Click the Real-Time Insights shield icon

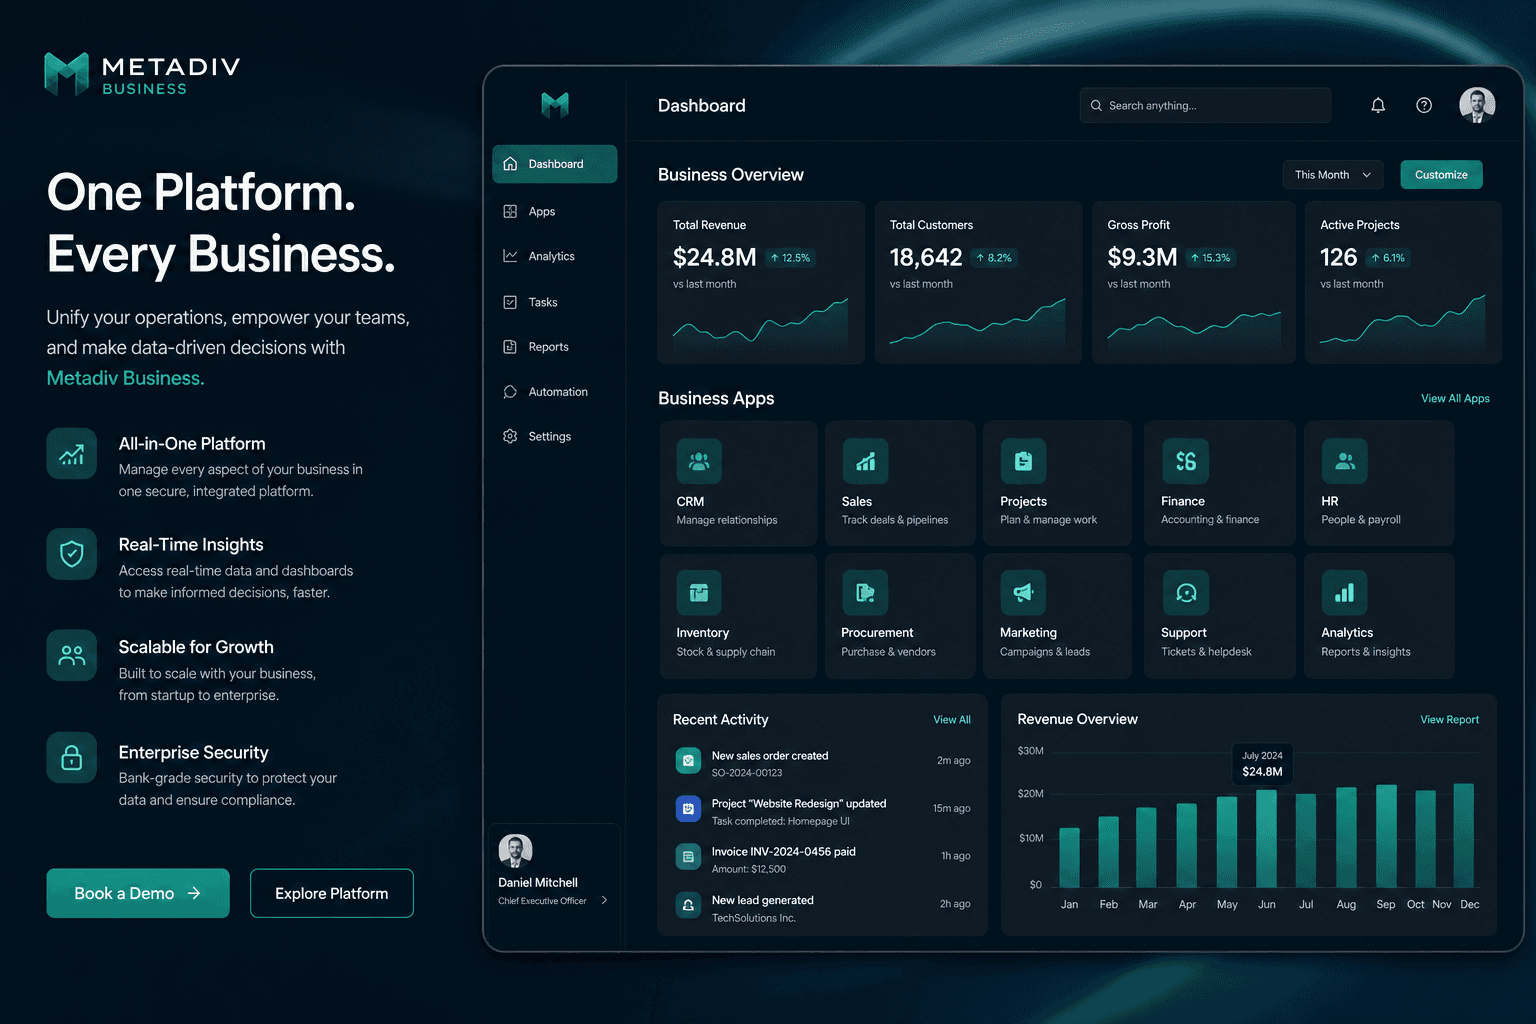tap(72, 554)
